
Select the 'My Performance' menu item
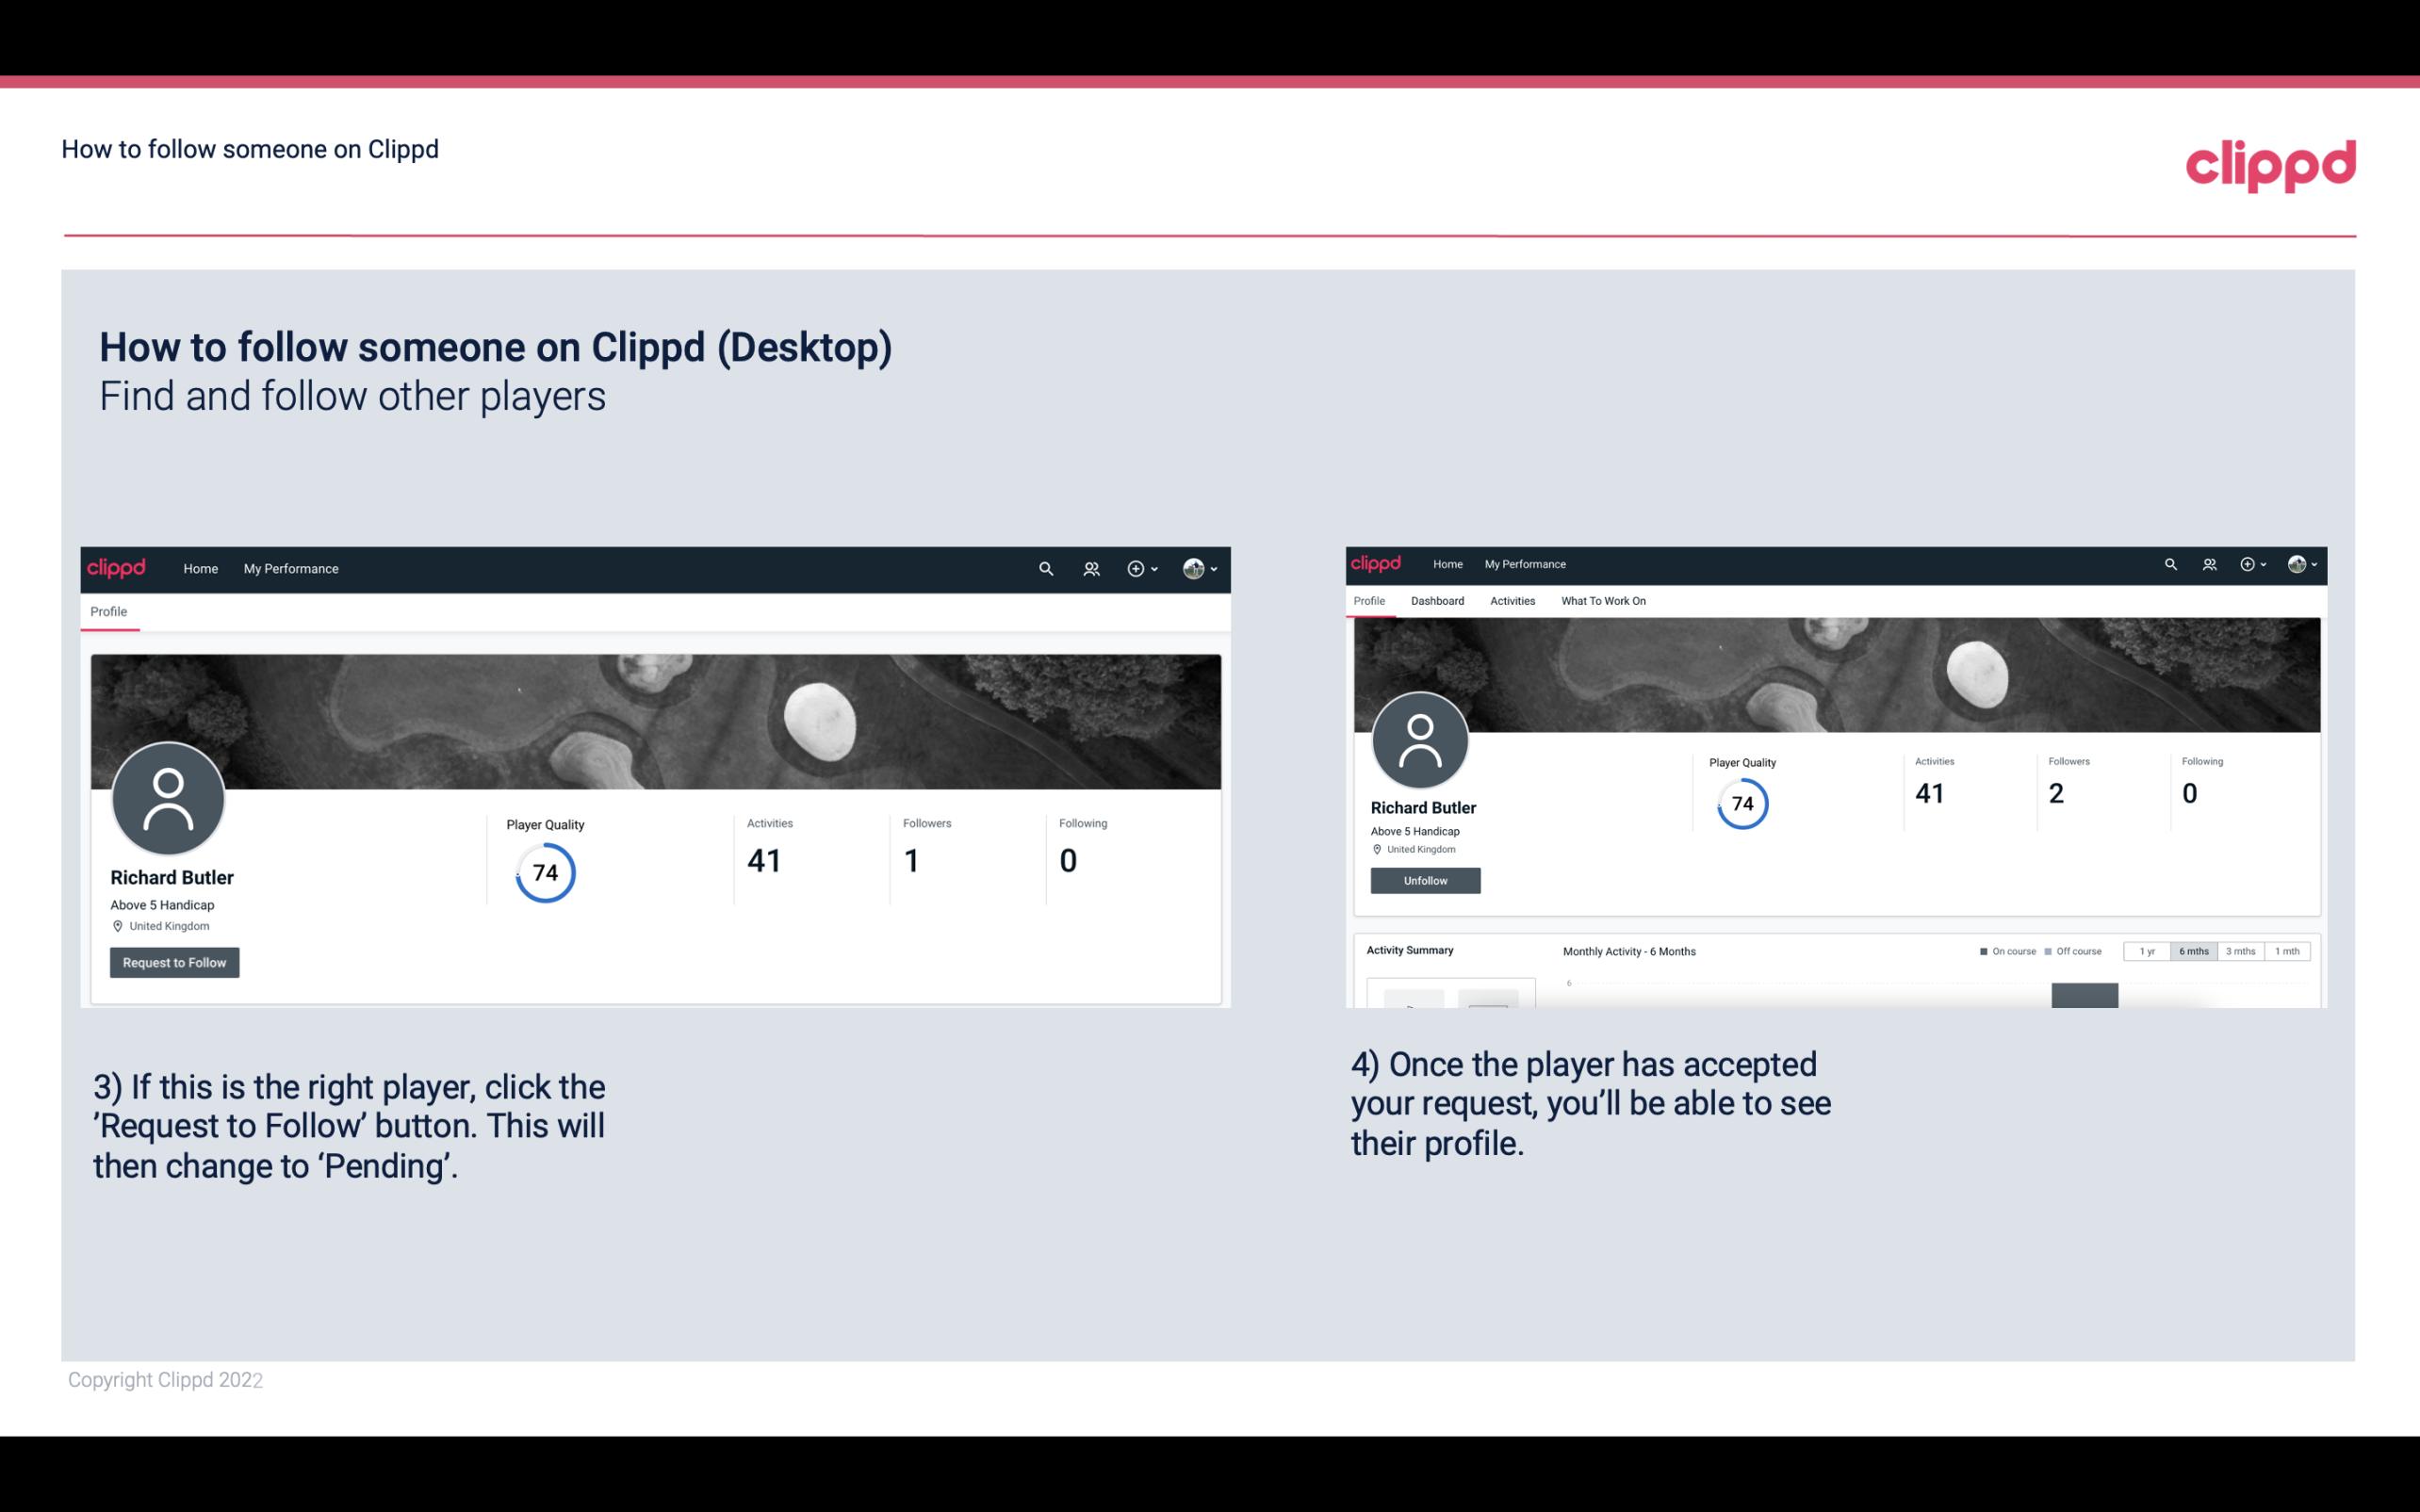(x=291, y=568)
